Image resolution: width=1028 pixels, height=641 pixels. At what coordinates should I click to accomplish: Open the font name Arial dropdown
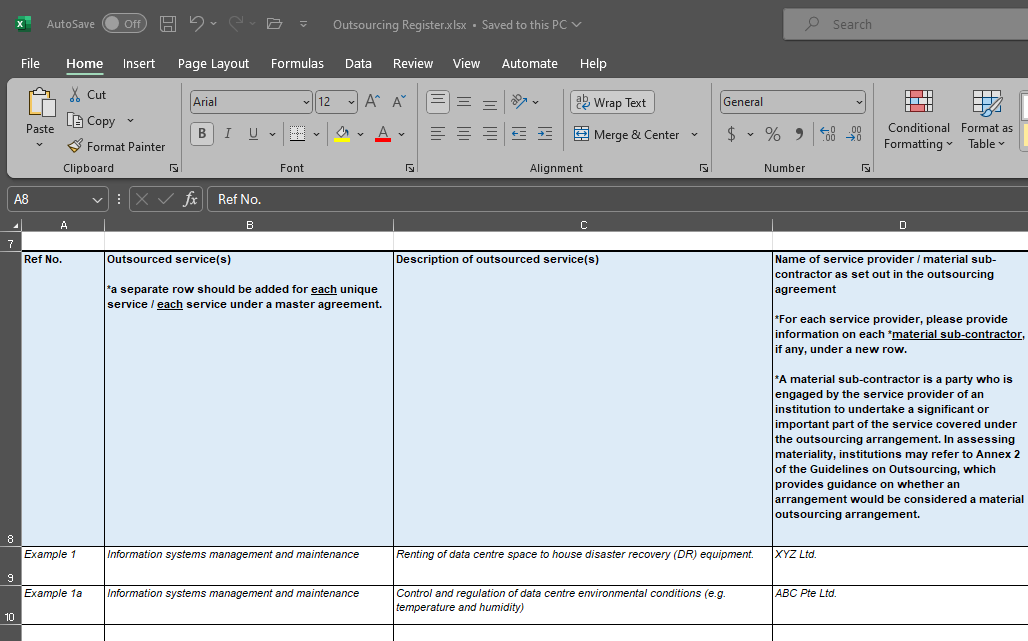(x=306, y=102)
